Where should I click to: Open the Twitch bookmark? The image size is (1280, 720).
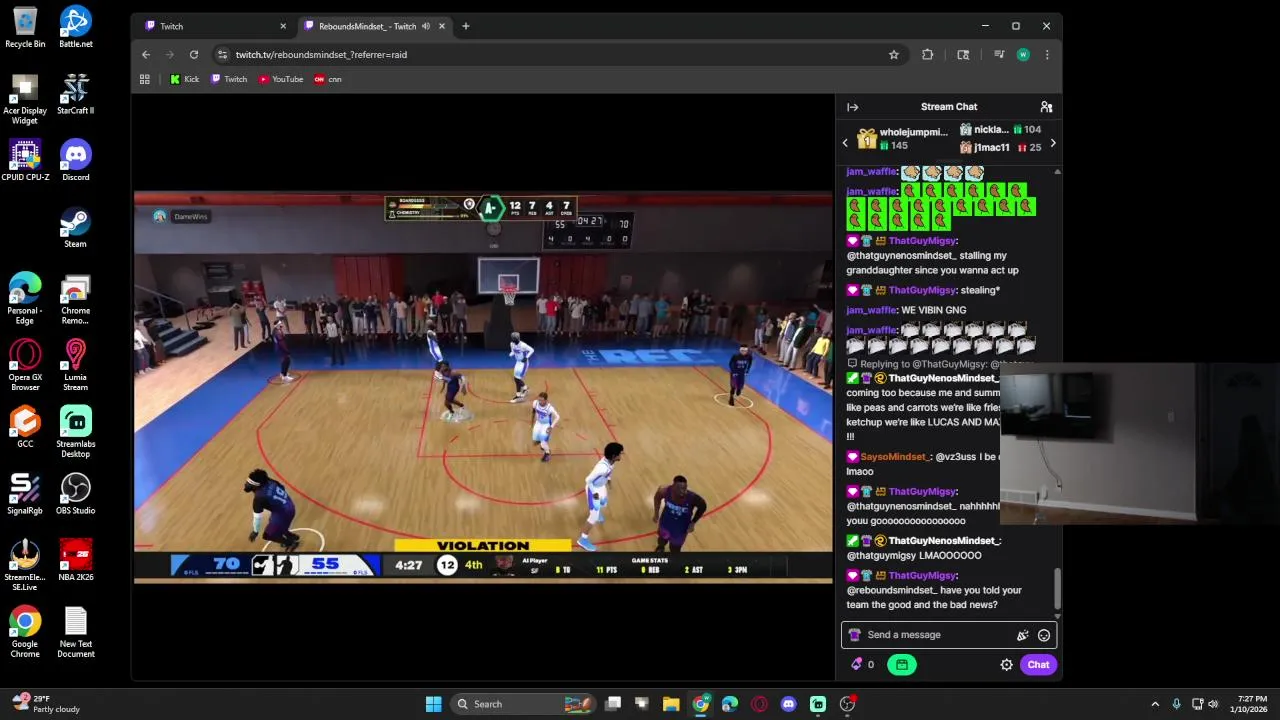[229, 79]
